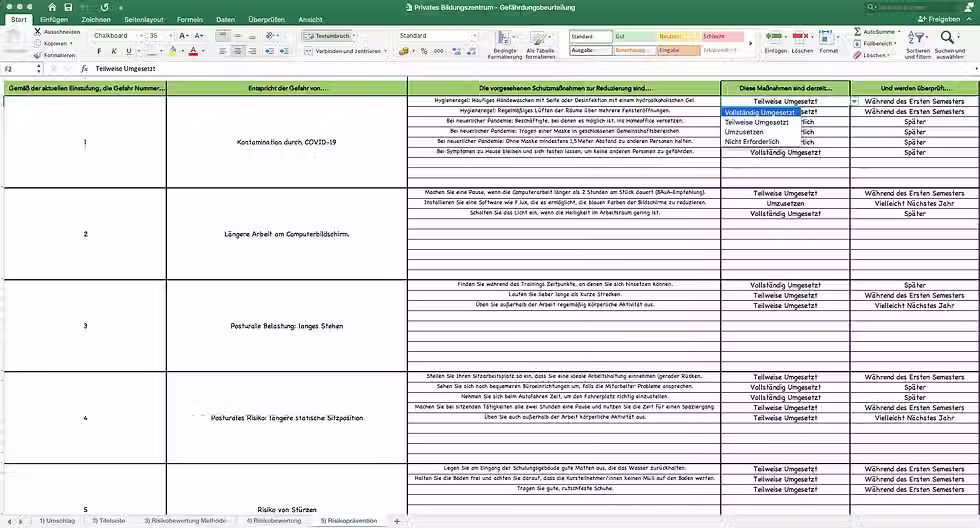Open the Einfügen ribbon tab
This screenshot has width=980, height=528.
(x=54, y=19)
